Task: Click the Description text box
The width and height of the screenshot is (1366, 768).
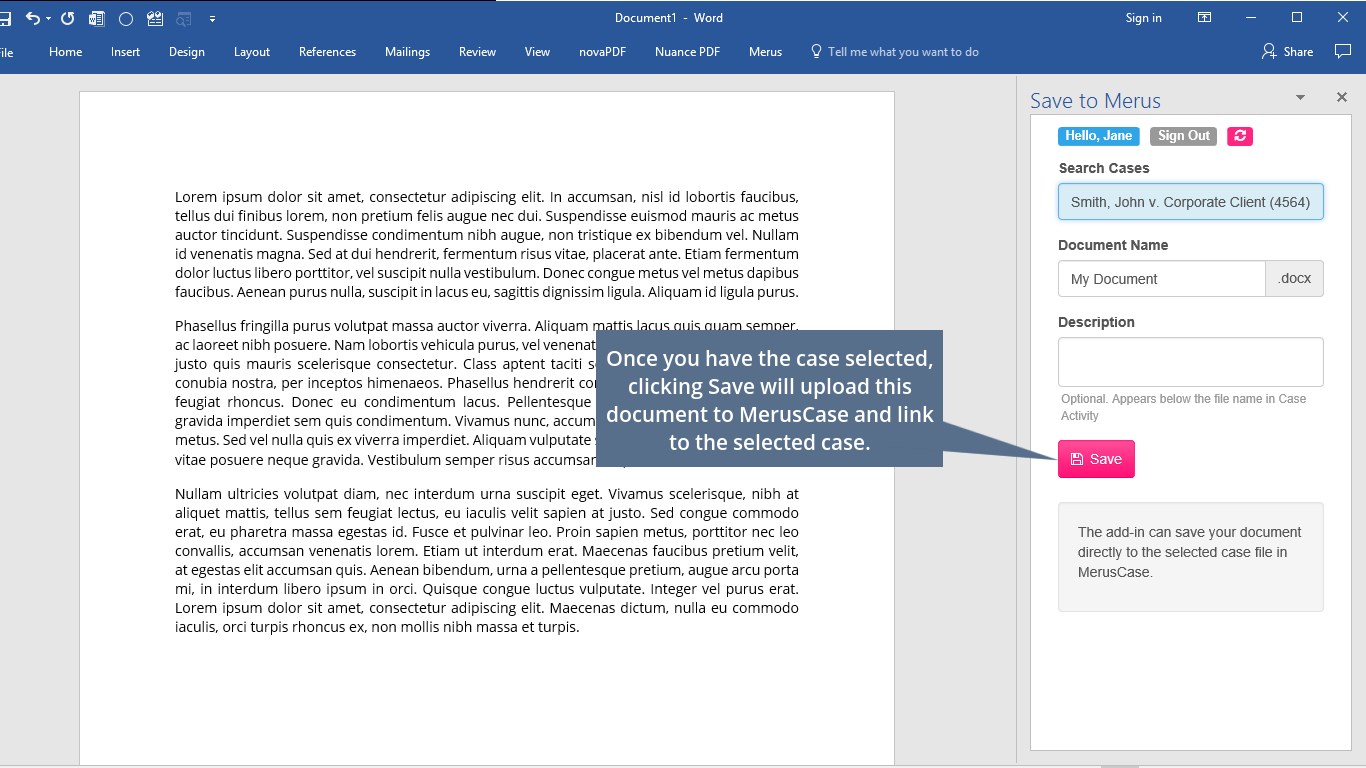Action: pyautogui.click(x=1191, y=362)
